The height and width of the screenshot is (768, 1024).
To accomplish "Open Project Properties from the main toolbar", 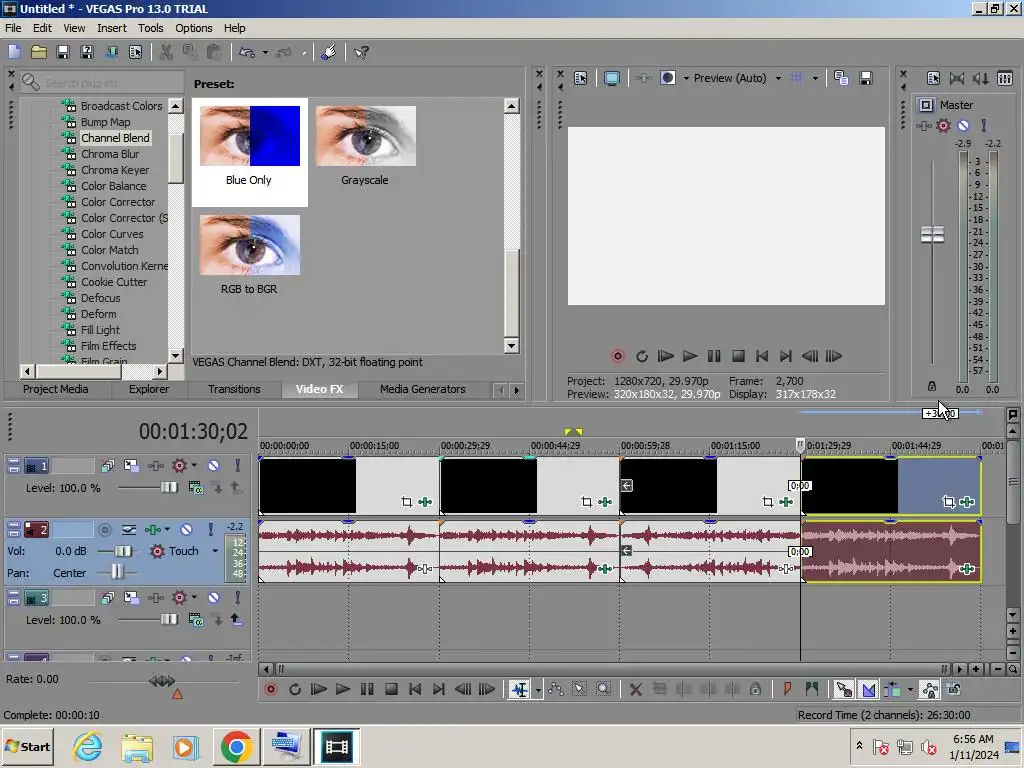I will point(135,52).
